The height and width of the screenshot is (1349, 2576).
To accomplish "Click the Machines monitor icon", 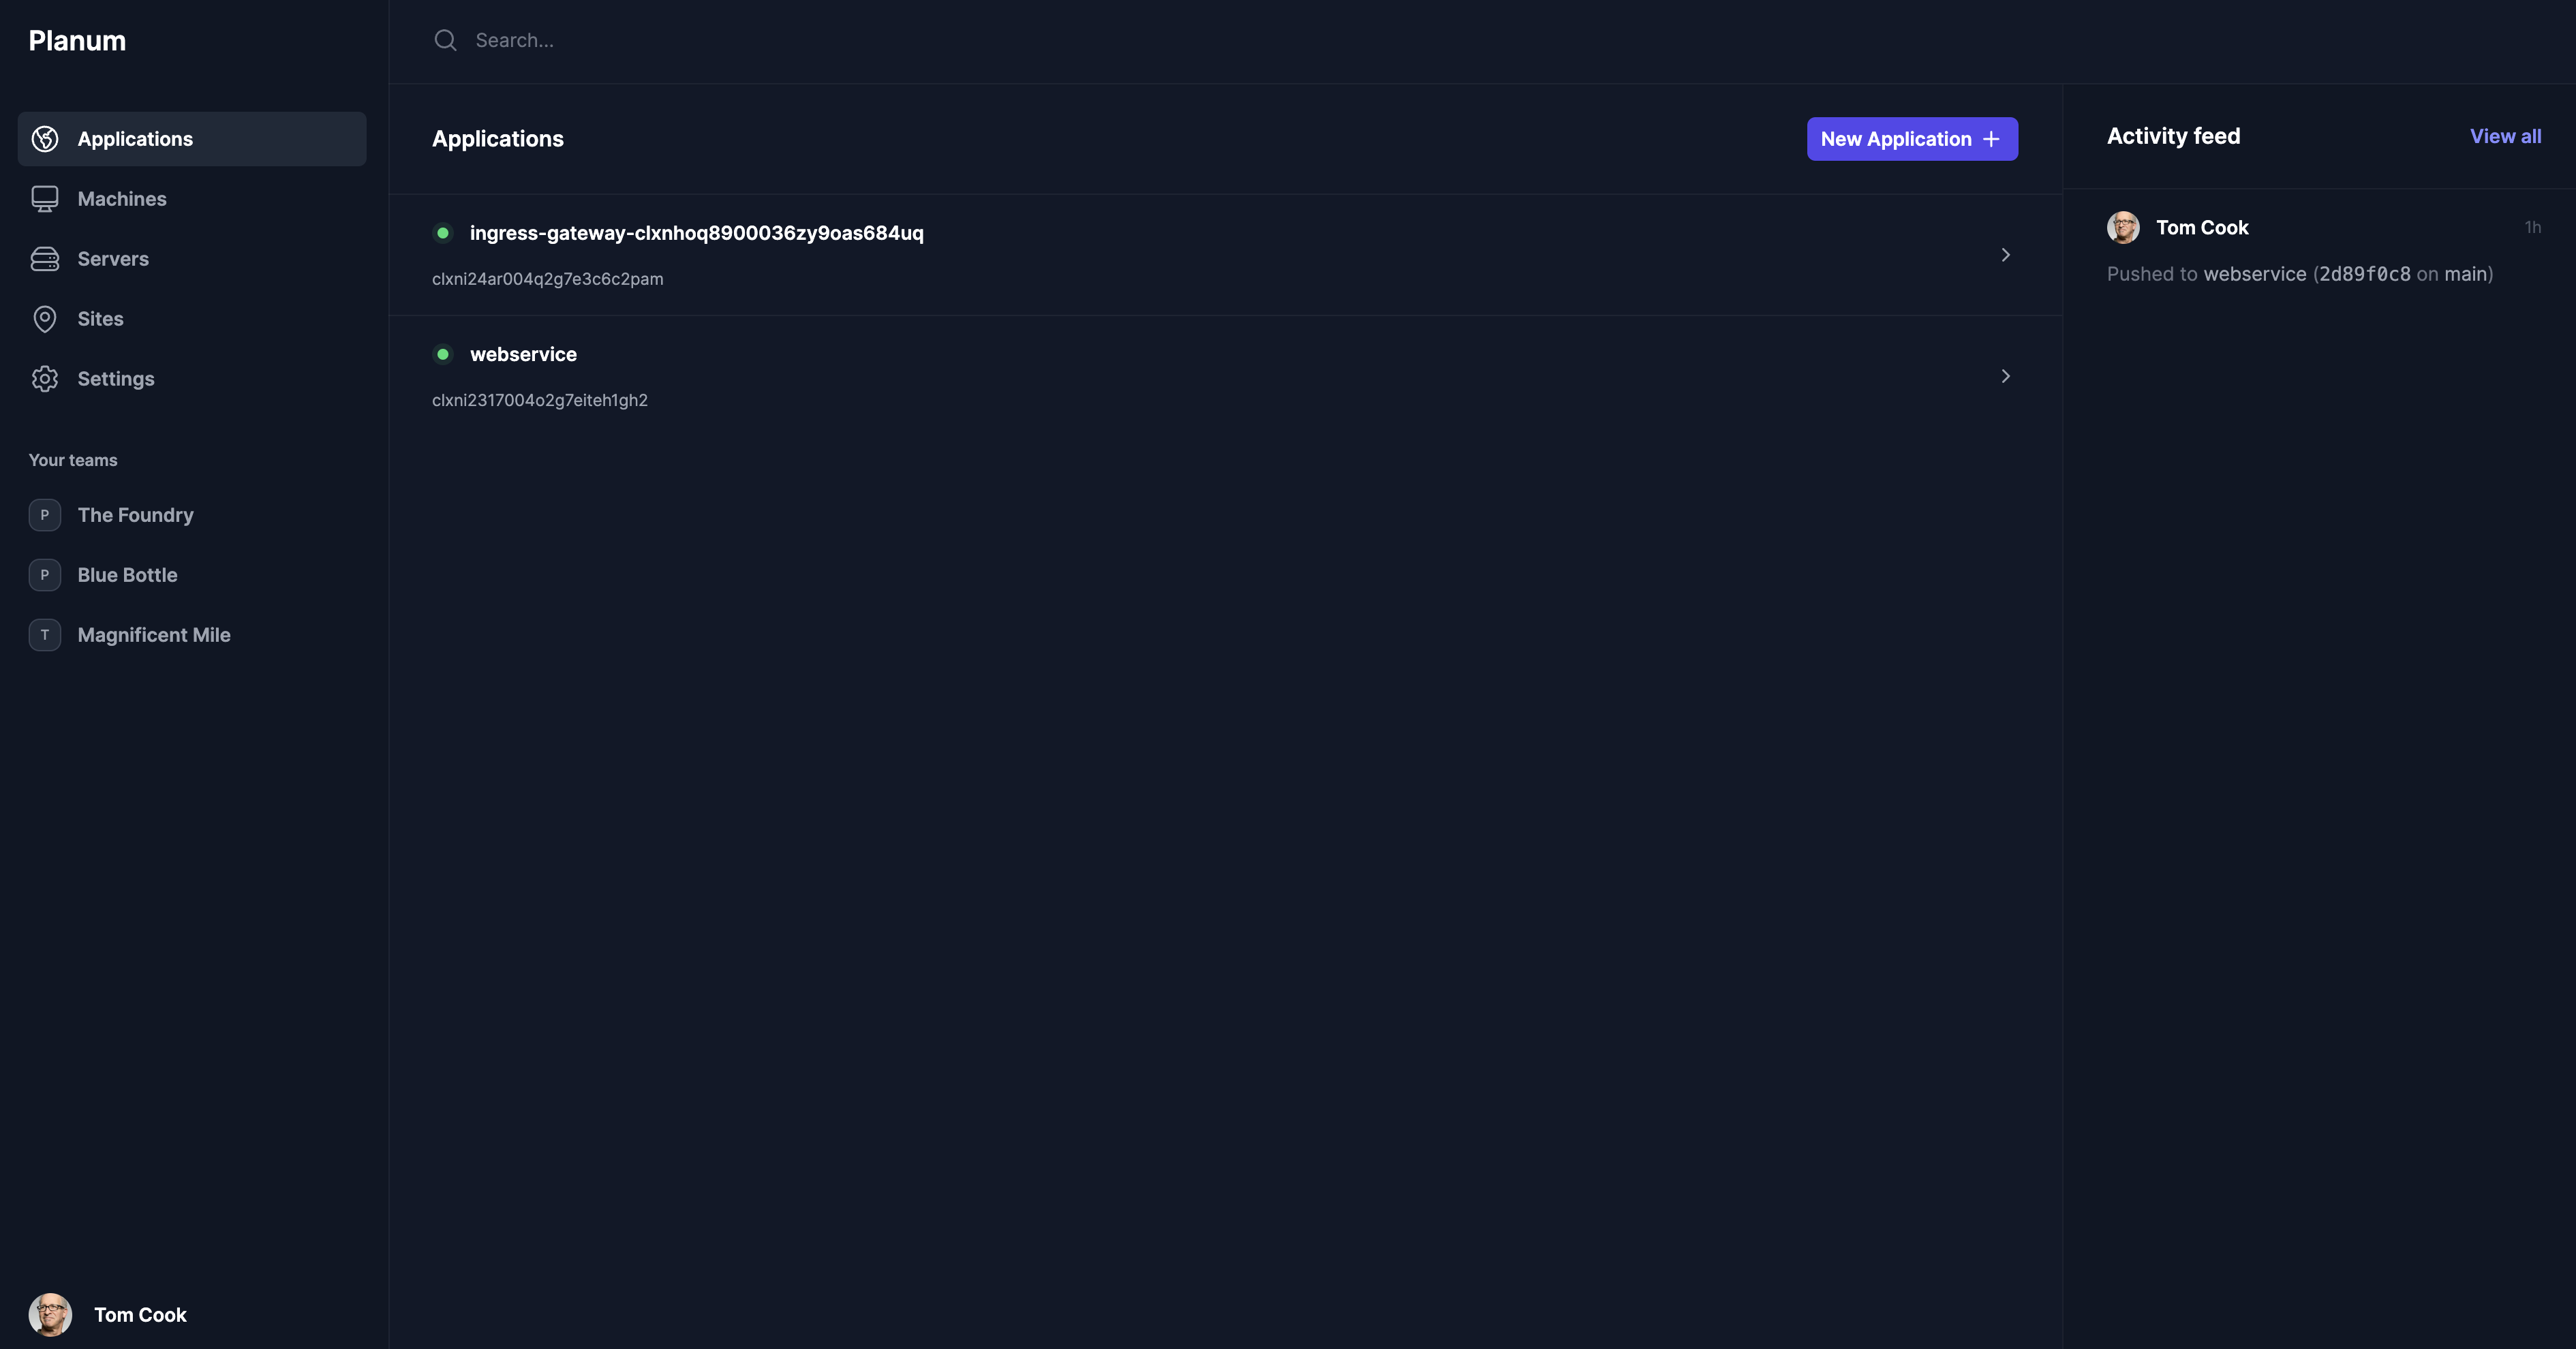I will pos(45,199).
